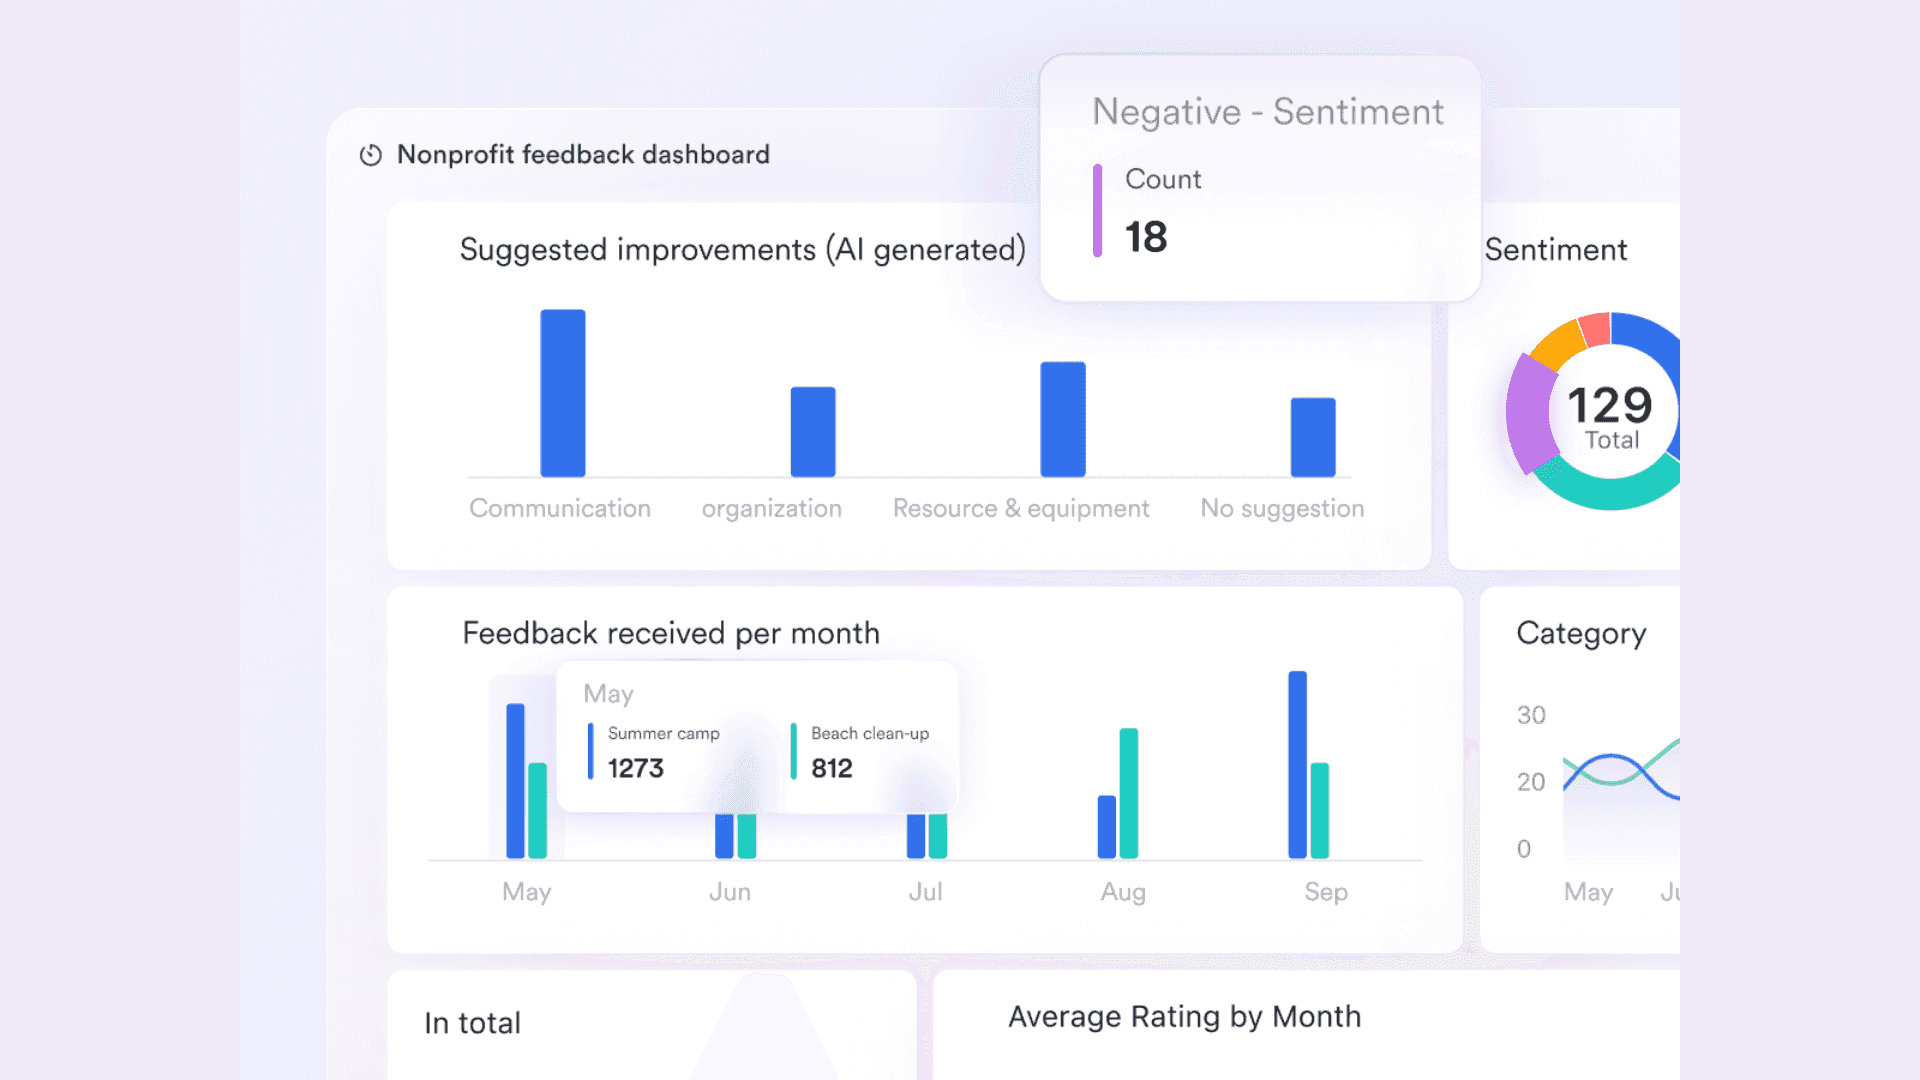Select the orange slice in the Sentiment chart
Screen dimensions: 1920x1080
(1560, 338)
